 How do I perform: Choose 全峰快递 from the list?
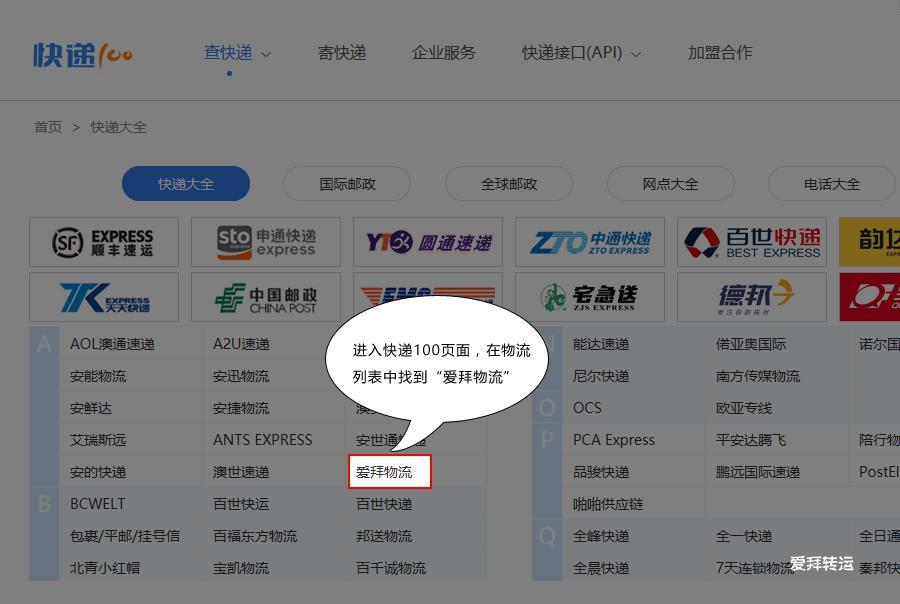[x=601, y=536]
